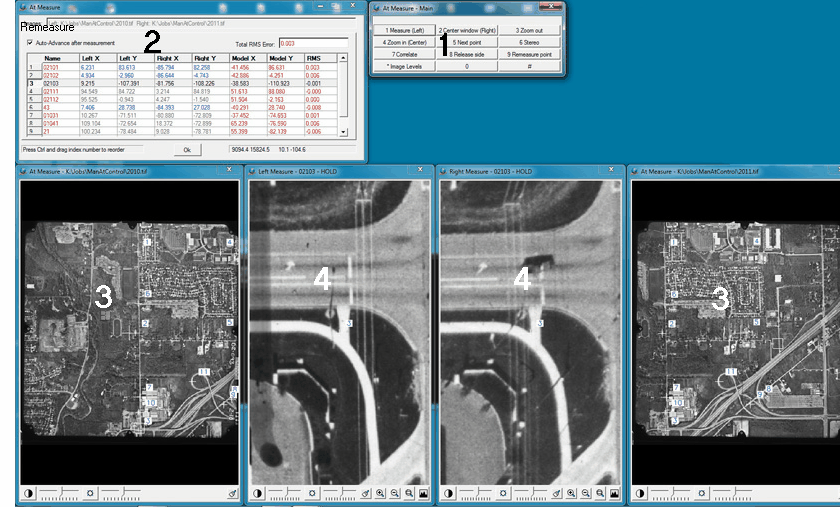Click the '#' button in Main window
This screenshot has height=507, width=840.
click(529, 66)
